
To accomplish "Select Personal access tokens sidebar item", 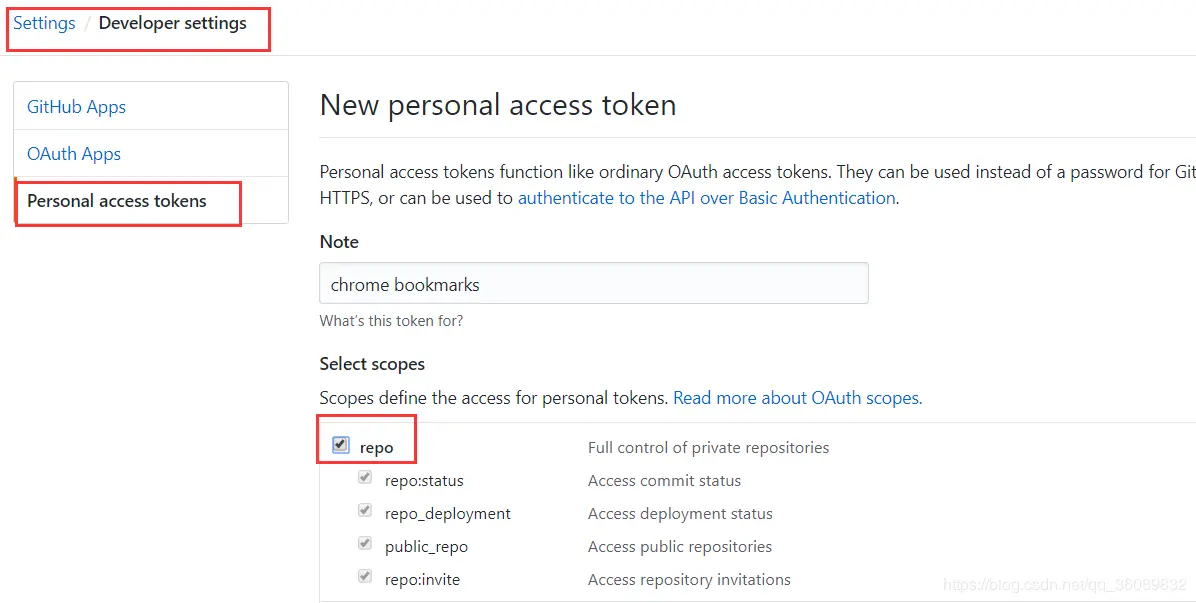I will pos(117,201).
